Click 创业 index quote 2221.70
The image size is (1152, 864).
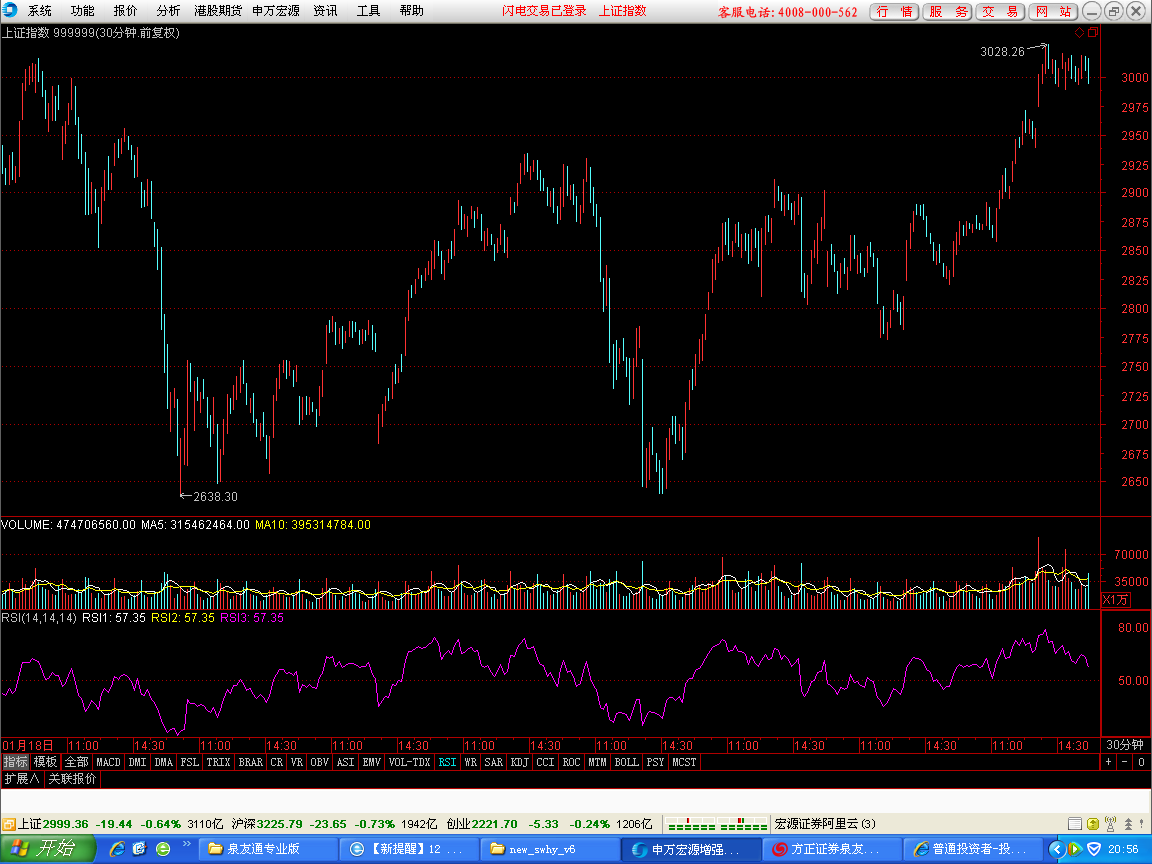click(494, 824)
